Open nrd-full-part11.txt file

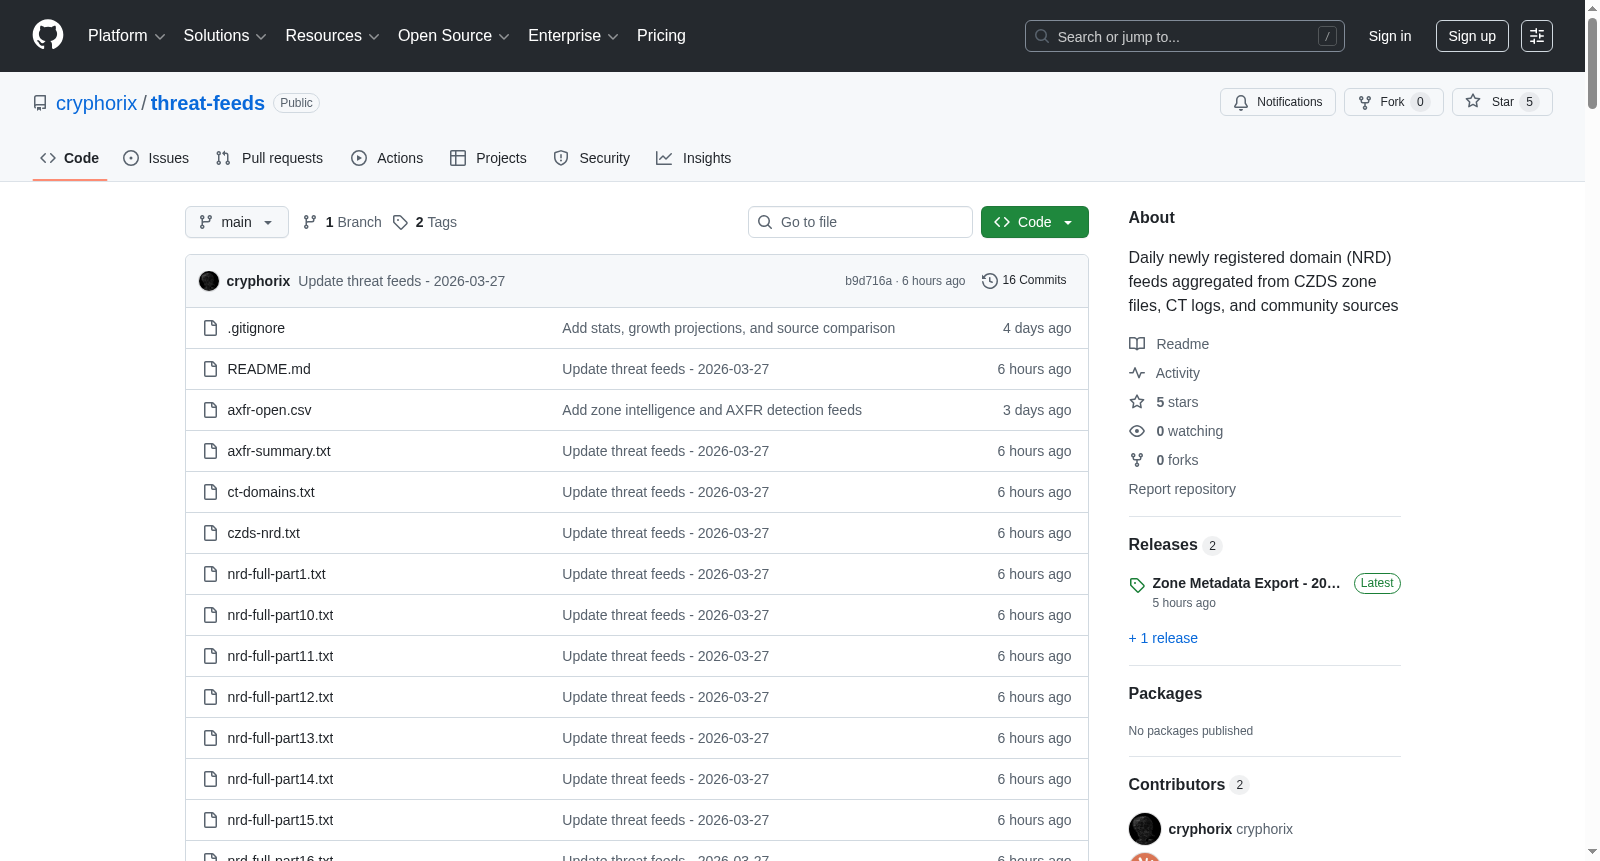[x=280, y=656]
